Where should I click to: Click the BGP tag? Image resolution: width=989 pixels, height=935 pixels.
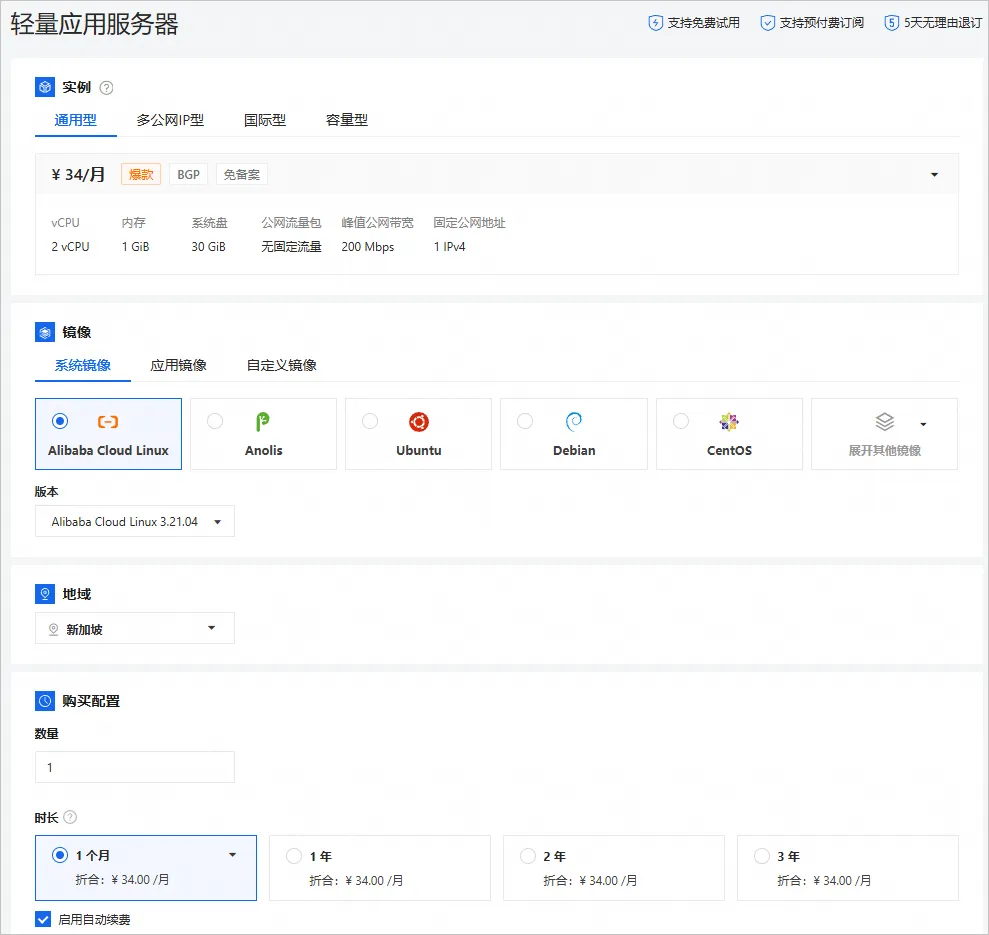tap(189, 174)
